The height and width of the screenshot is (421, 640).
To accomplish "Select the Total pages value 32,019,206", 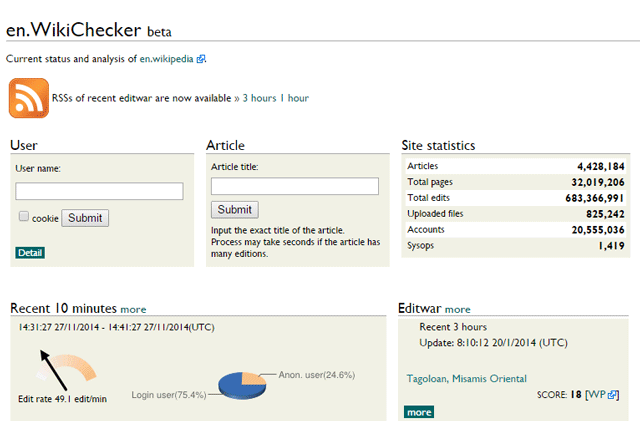I will [x=598, y=182].
